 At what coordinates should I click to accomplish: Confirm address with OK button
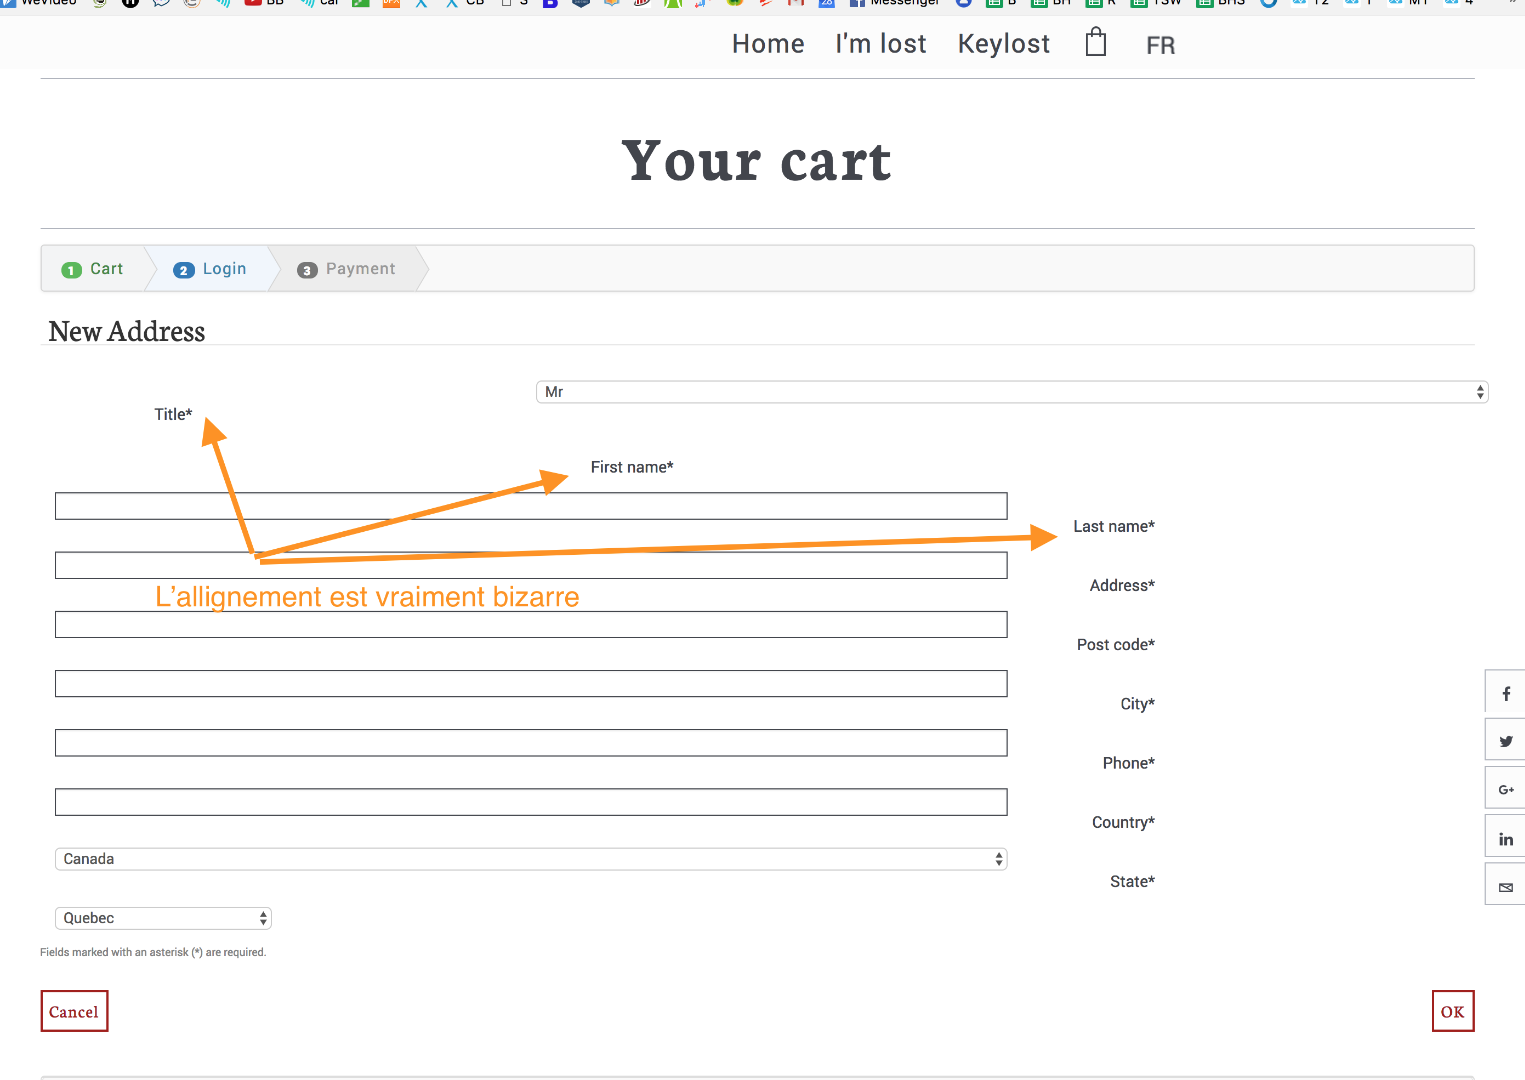1452,1011
